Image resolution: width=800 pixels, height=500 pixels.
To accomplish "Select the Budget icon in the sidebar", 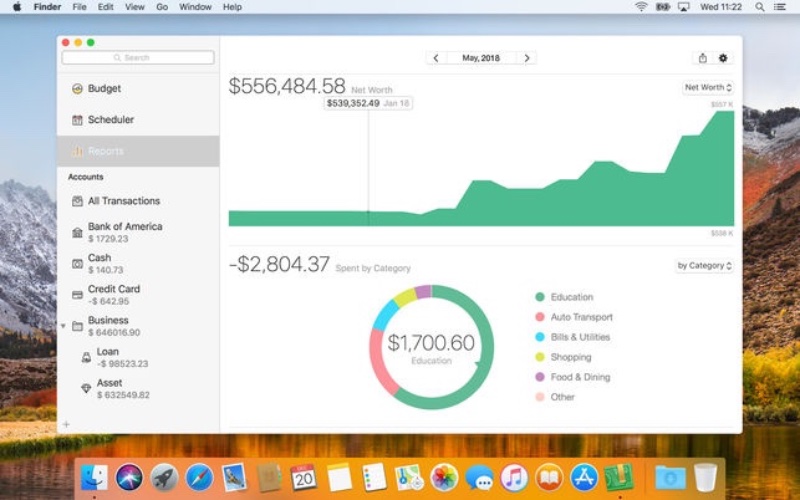I will [x=77, y=89].
